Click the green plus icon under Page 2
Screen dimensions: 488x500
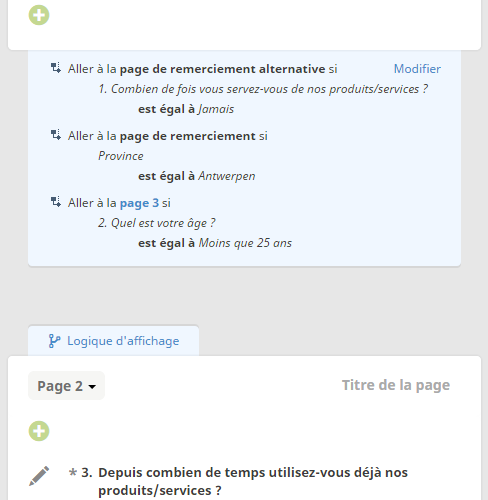[39, 431]
